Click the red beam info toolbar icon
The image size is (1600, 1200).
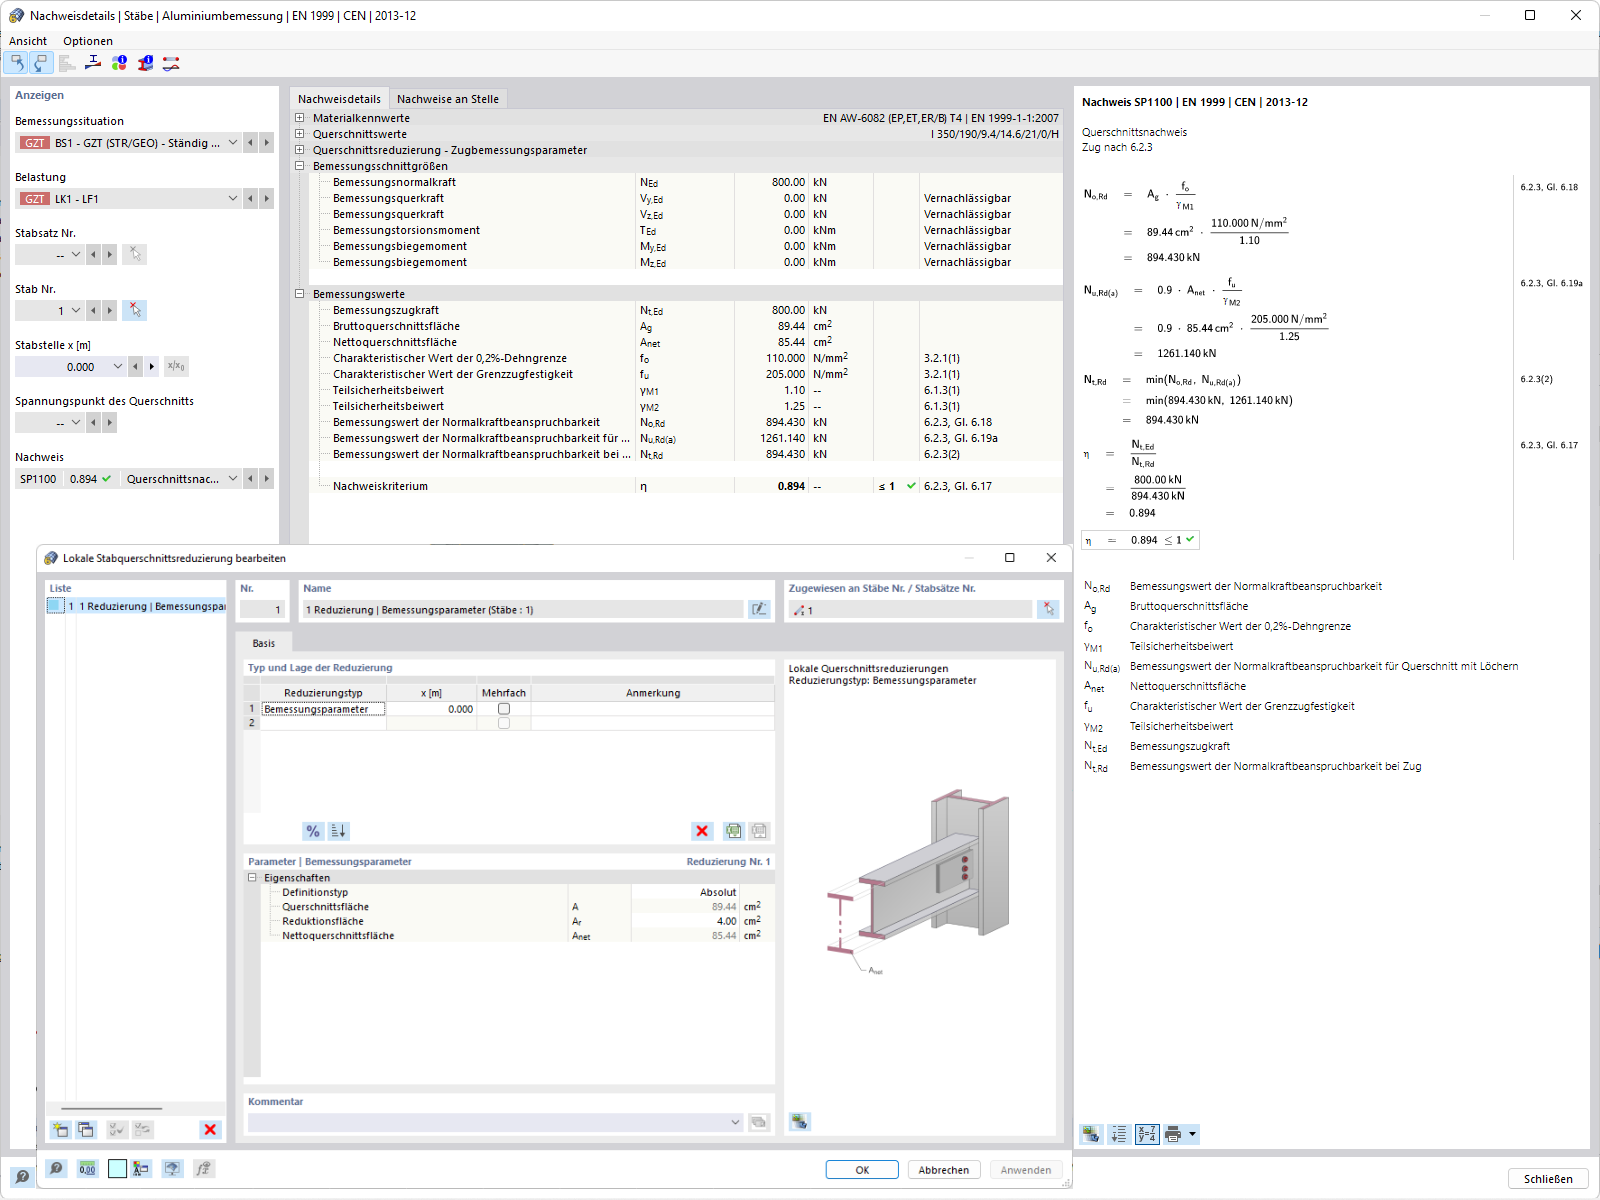[145, 63]
